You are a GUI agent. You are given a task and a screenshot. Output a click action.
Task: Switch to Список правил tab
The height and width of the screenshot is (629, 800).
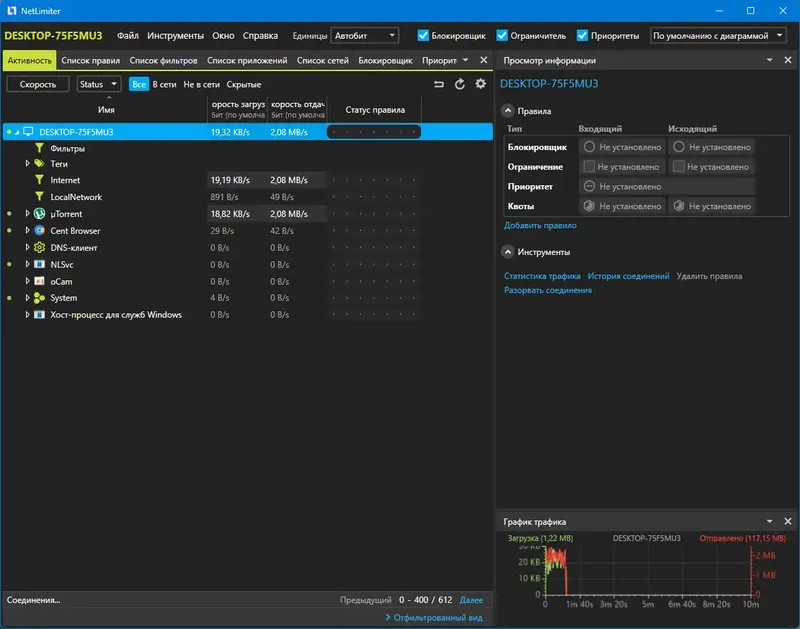coord(90,60)
